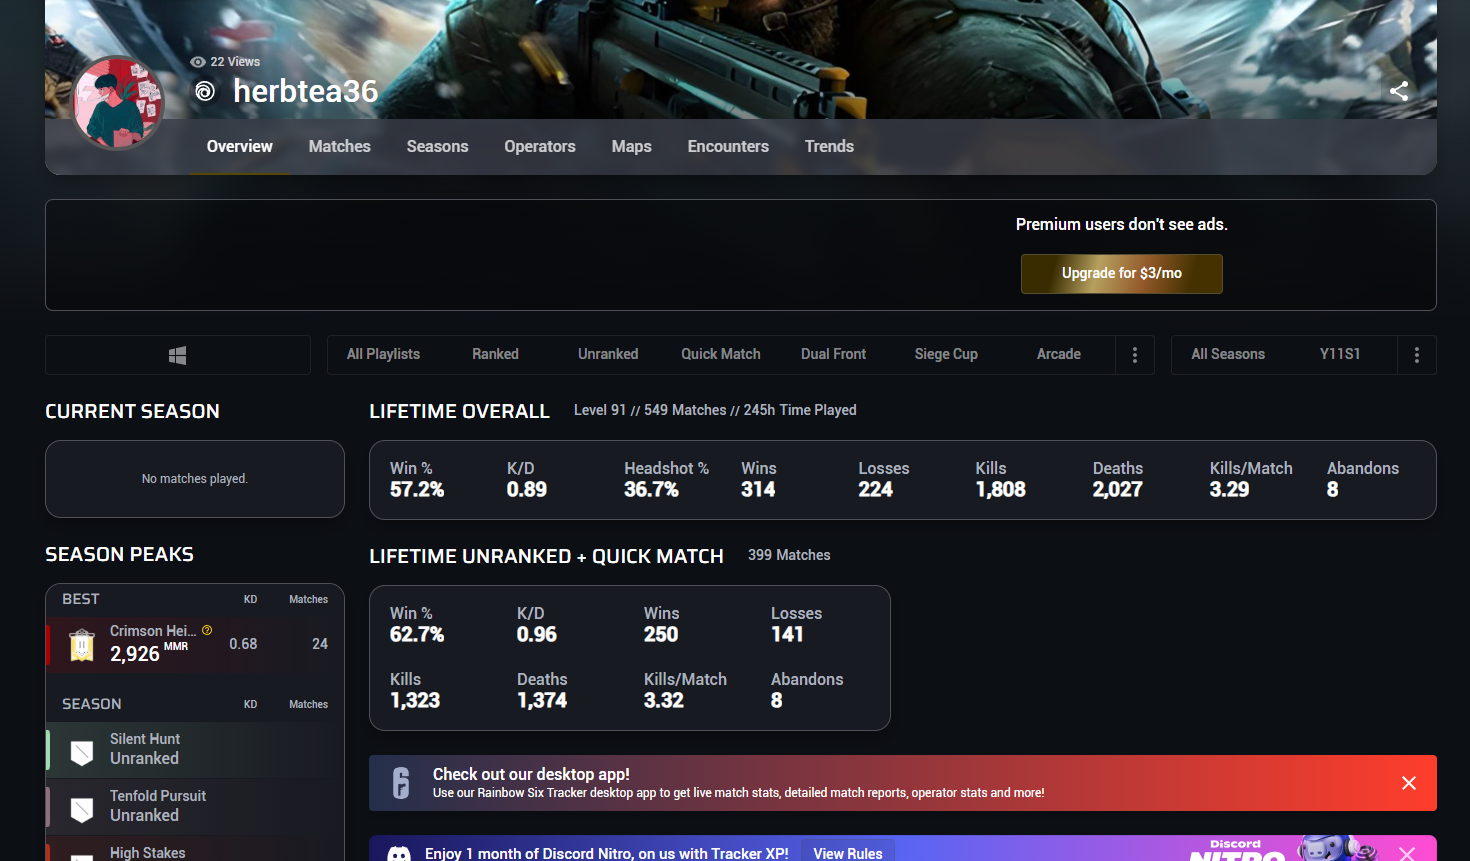This screenshot has height=861, width=1470.
Task: Click the Upgrade for $3/mo button
Action: [x=1122, y=274]
